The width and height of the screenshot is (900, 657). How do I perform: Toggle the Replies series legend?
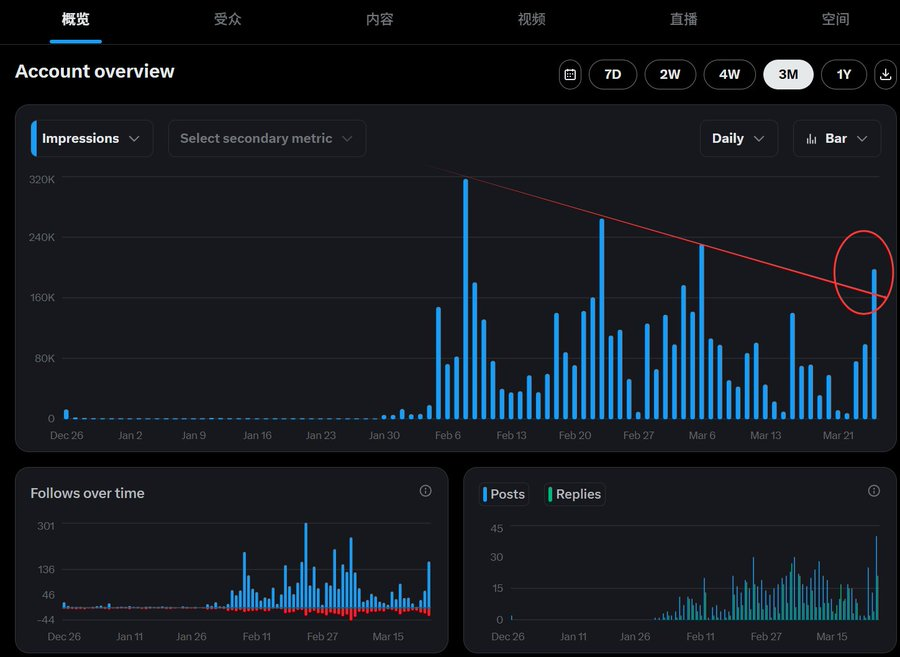tap(574, 494)
